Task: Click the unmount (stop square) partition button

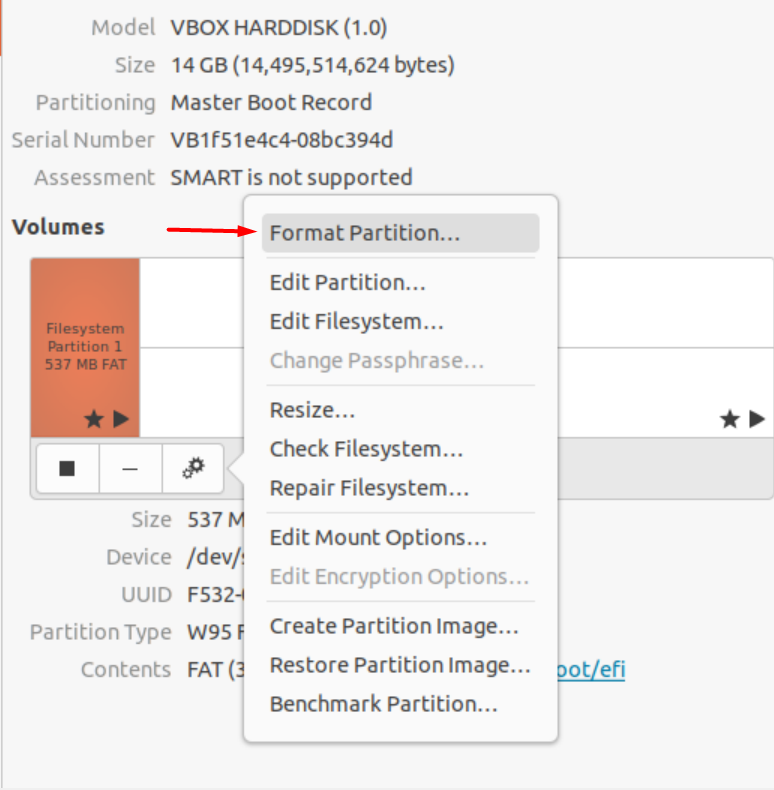Action: pyautogui.click(x=67, y=467)
